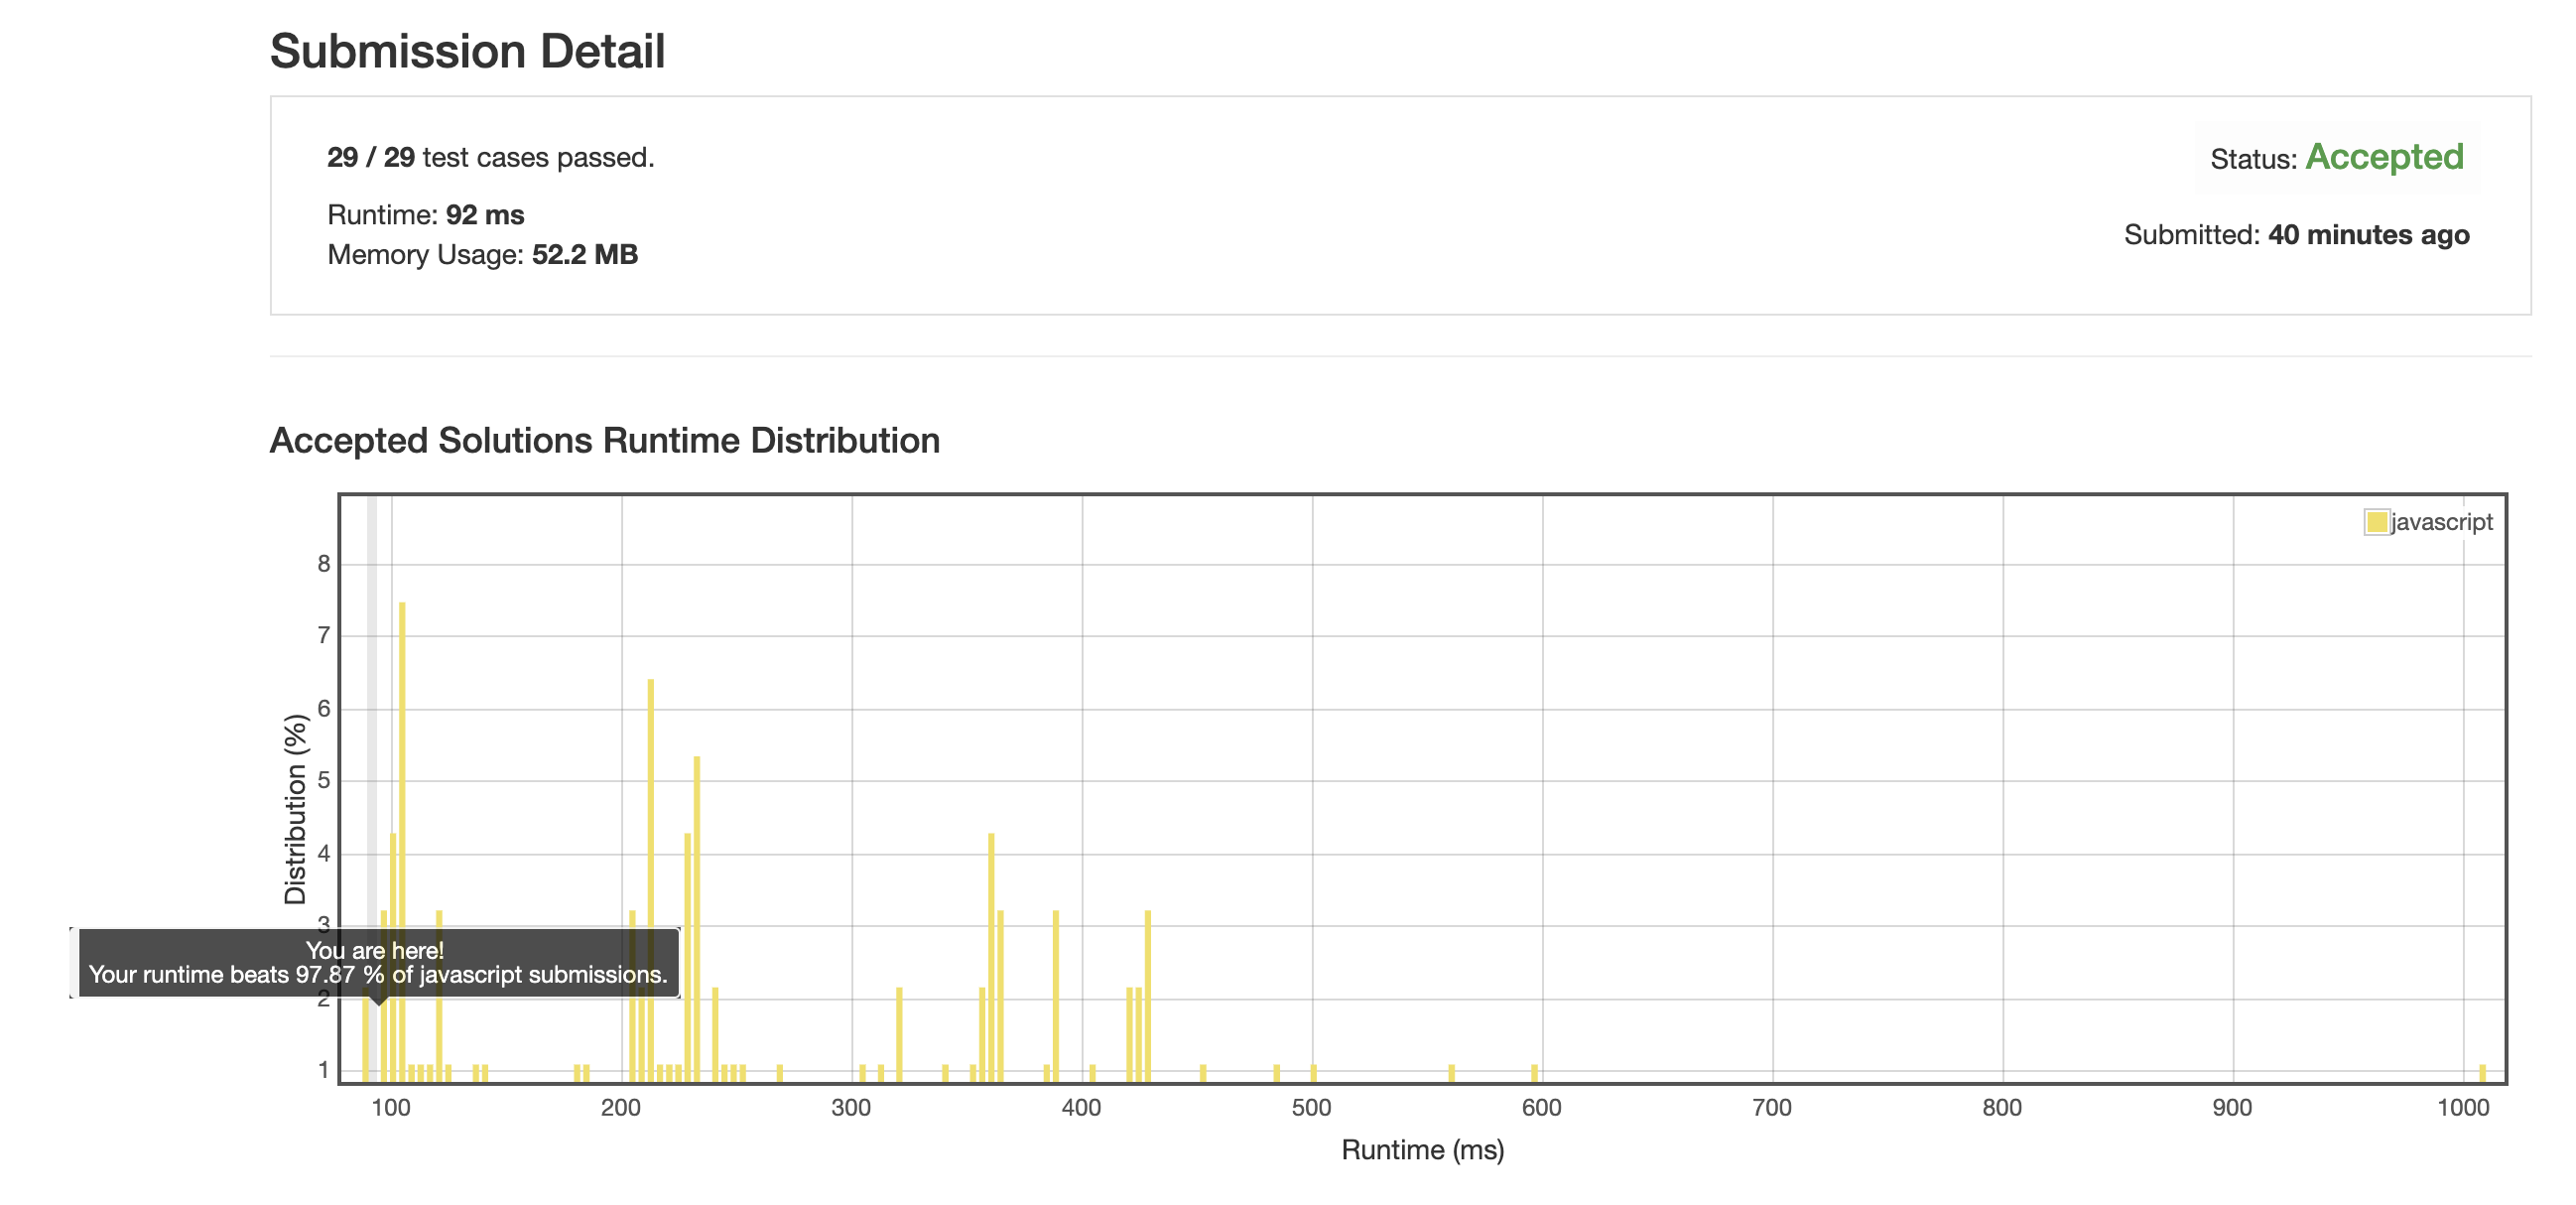This screenshot has height=1205, width=2576.
Task: Click the Distribution (%) axis label
Action: tap(295, 809)
